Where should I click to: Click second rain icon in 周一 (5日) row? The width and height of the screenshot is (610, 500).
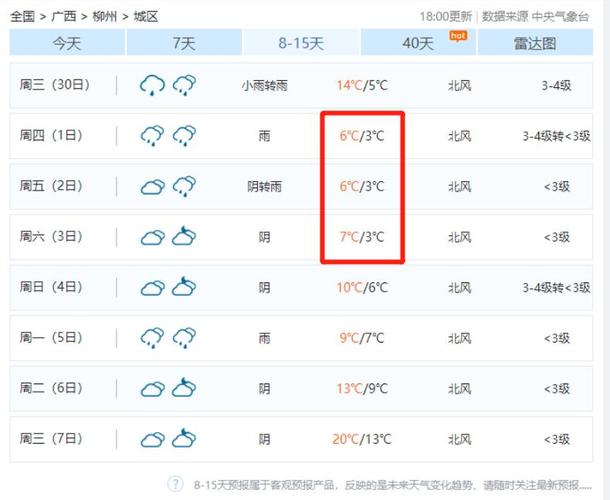(x=184, y=338)
